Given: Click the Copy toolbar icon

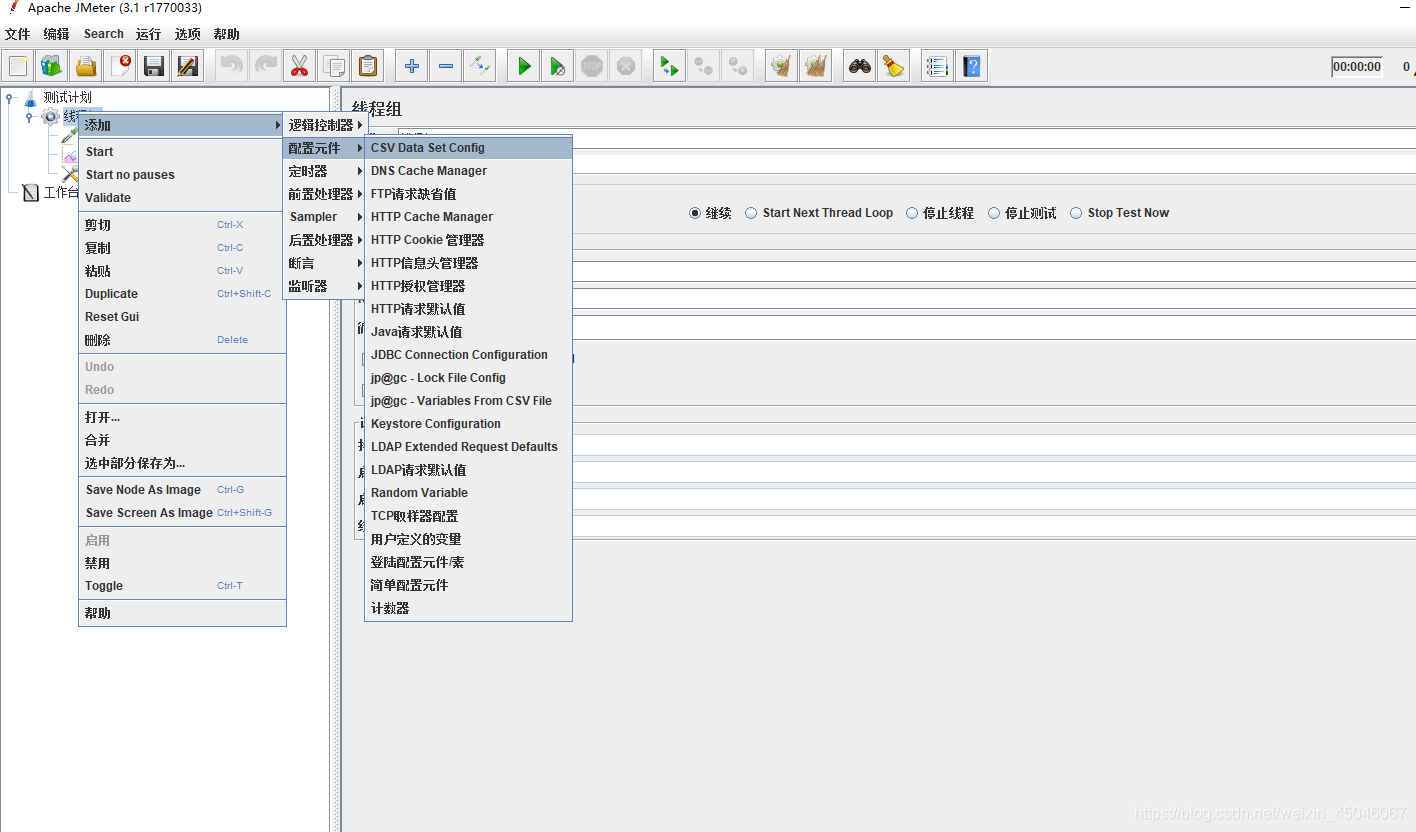Looking at the screenshot, I should pyautogui.click(x=334, y=67).
